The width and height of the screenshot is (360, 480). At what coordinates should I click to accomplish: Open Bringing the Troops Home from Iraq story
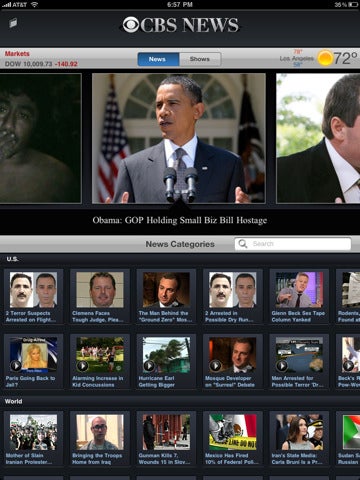[x=100, y=438]
